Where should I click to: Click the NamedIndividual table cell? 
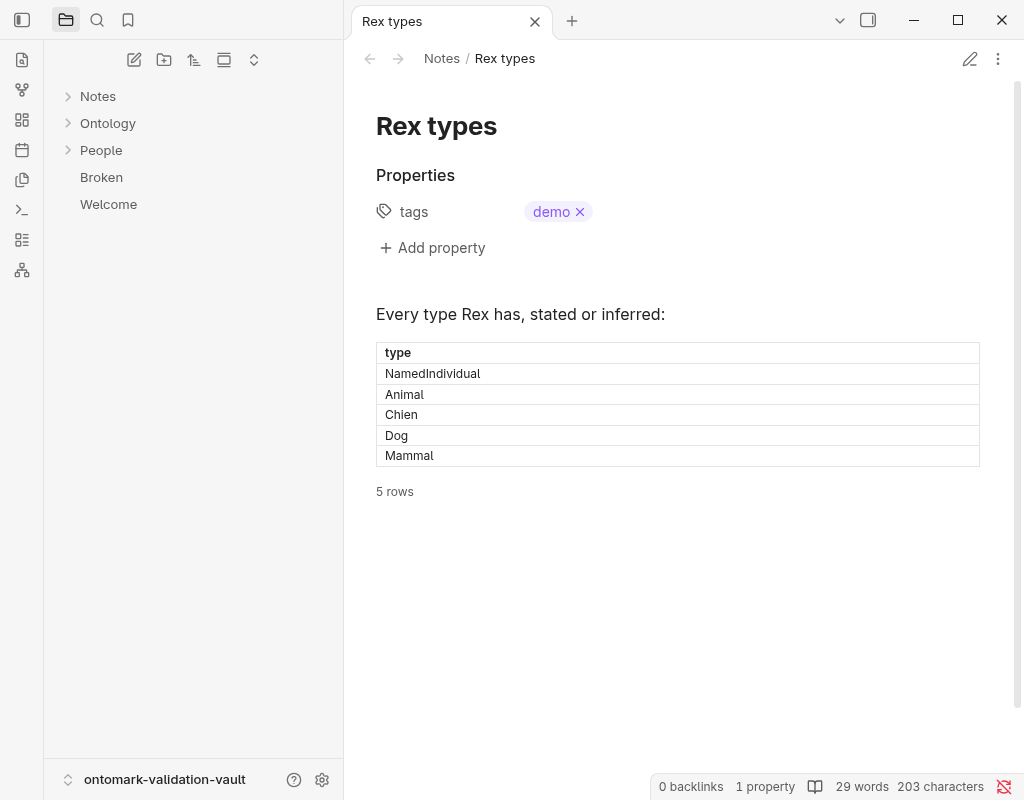[678, 374]
